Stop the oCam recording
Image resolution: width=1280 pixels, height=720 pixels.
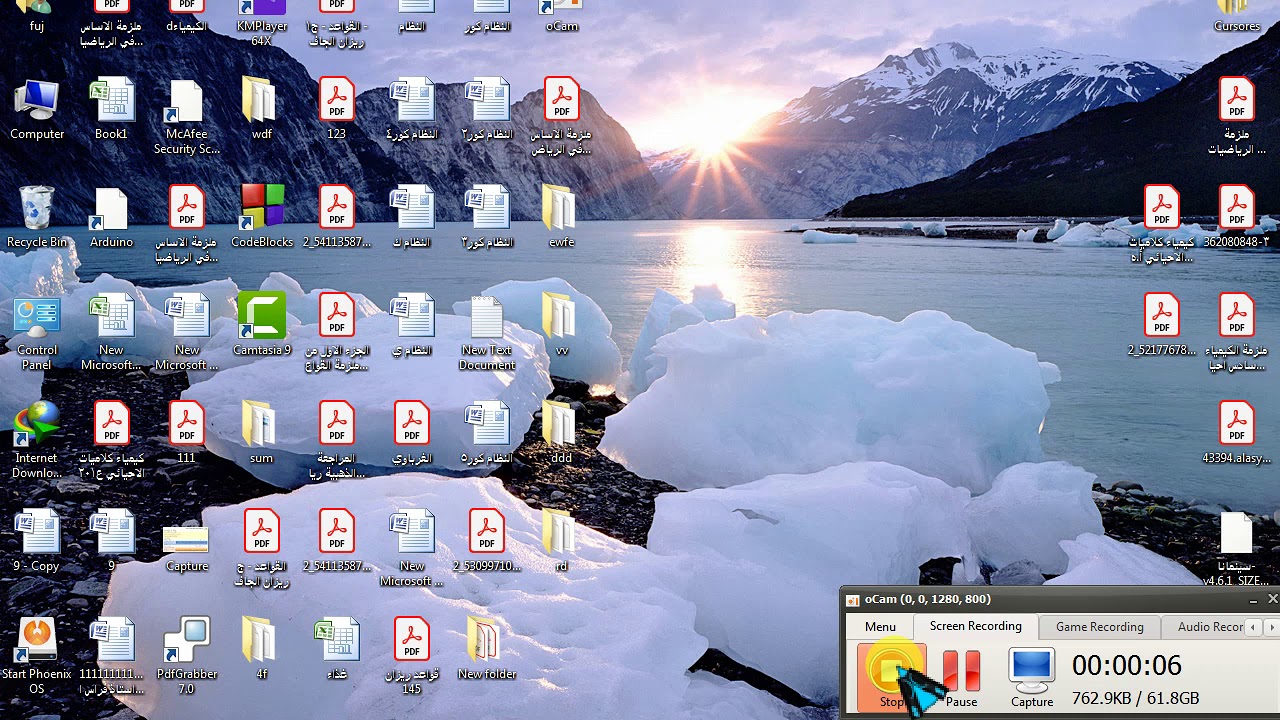tap(891, 677)
